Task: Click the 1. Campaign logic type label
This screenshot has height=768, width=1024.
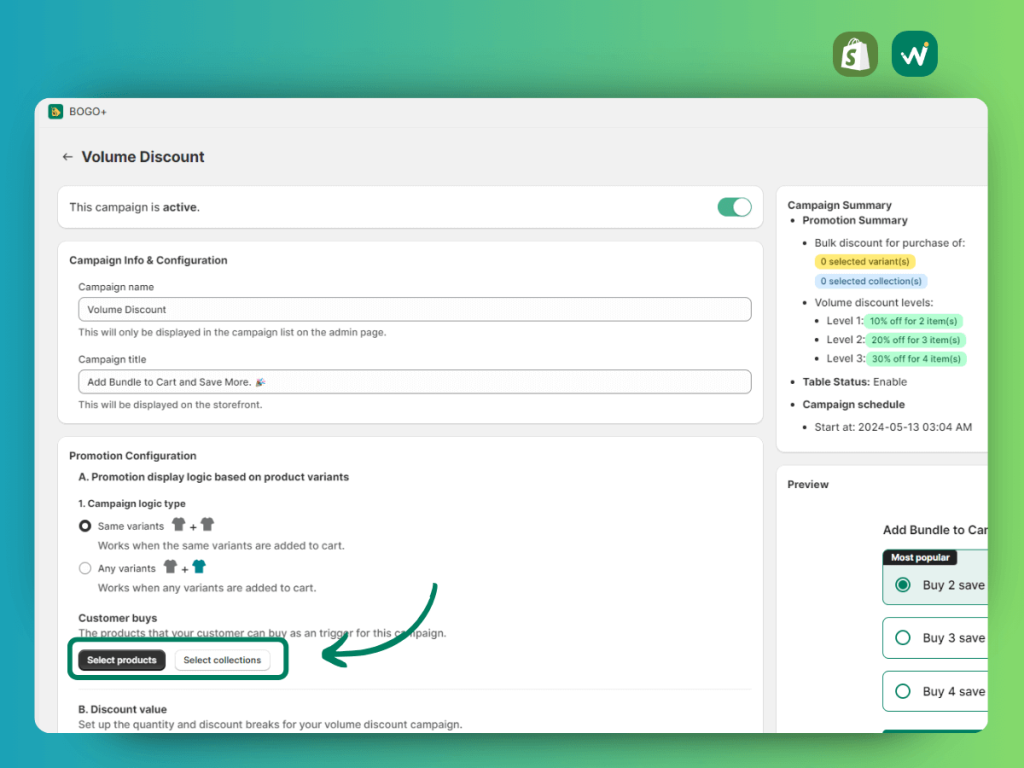Action: click(132, 504)
